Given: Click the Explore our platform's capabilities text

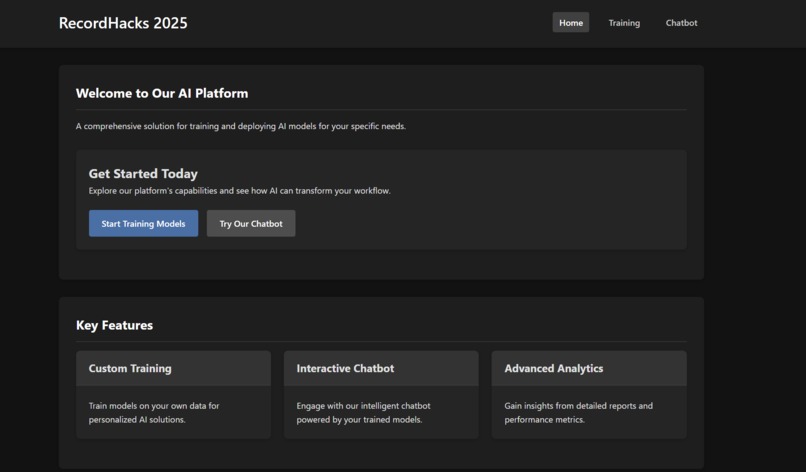Looking at the screenshot, I should [x=240, y=191].
